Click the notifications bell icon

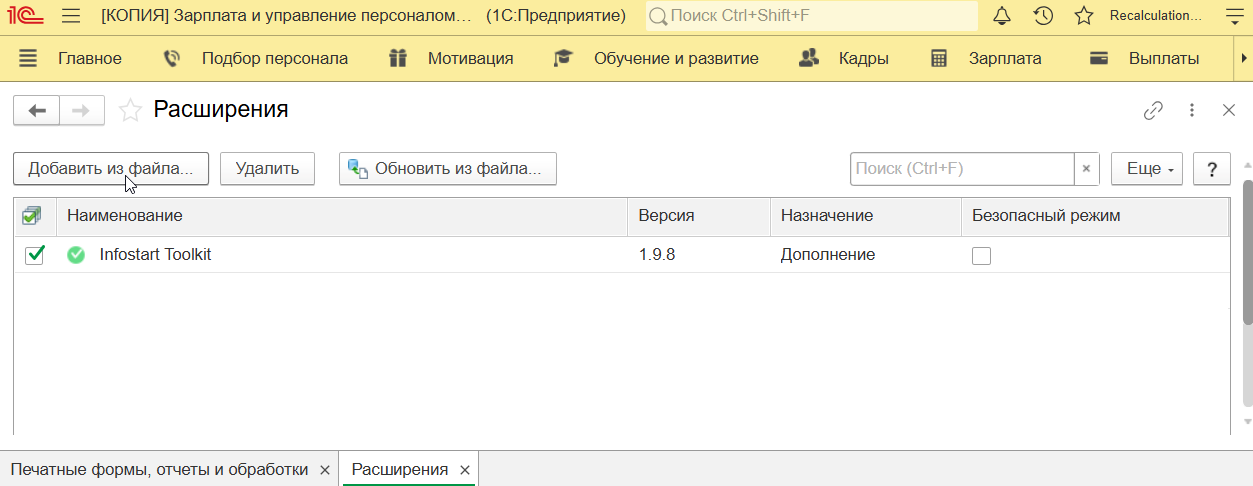1001,16
